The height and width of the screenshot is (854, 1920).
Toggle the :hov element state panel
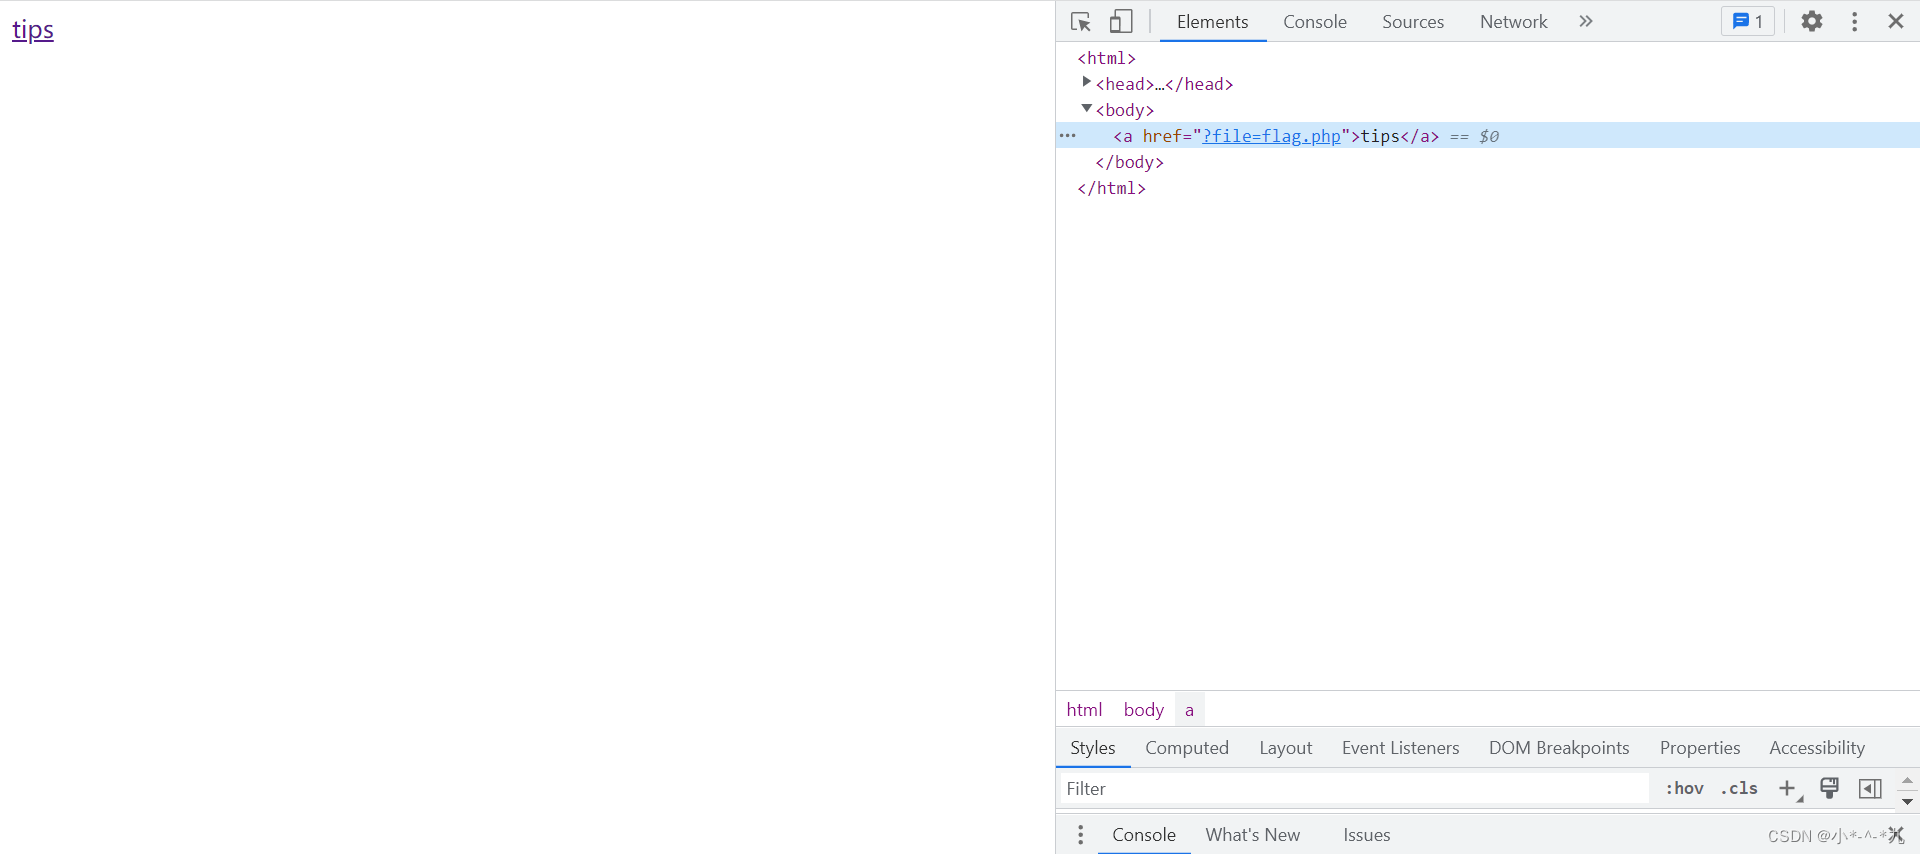point(1684,789)
